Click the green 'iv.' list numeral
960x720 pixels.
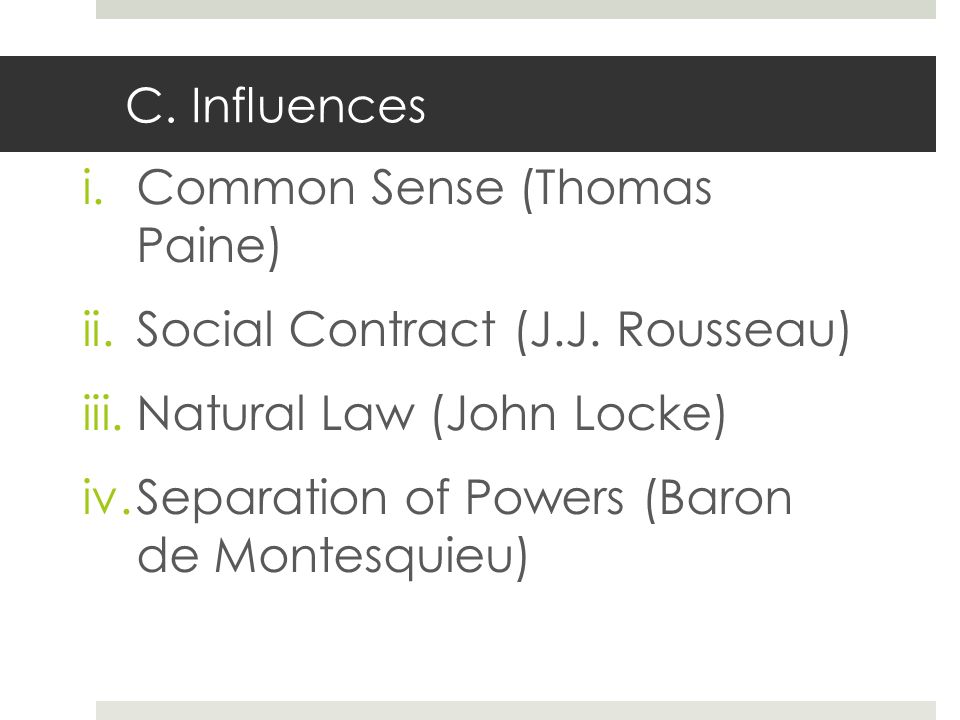coord(107,497)
